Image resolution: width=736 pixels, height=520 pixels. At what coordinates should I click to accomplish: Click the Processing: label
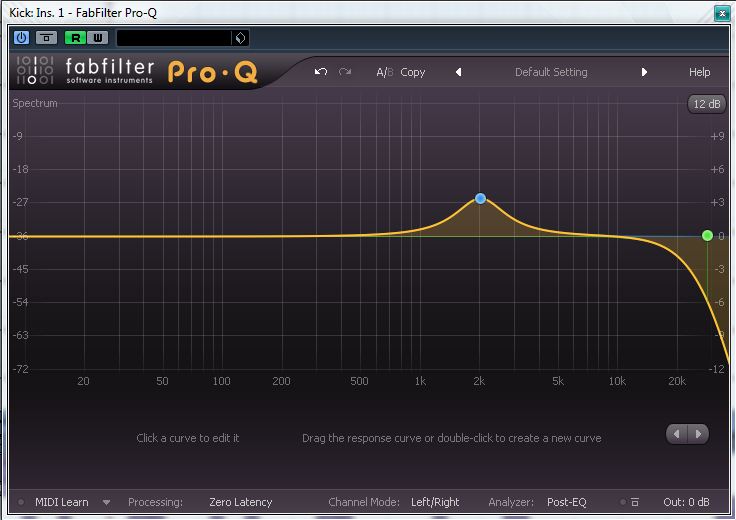pyautogui.click(x=155, y=502)
